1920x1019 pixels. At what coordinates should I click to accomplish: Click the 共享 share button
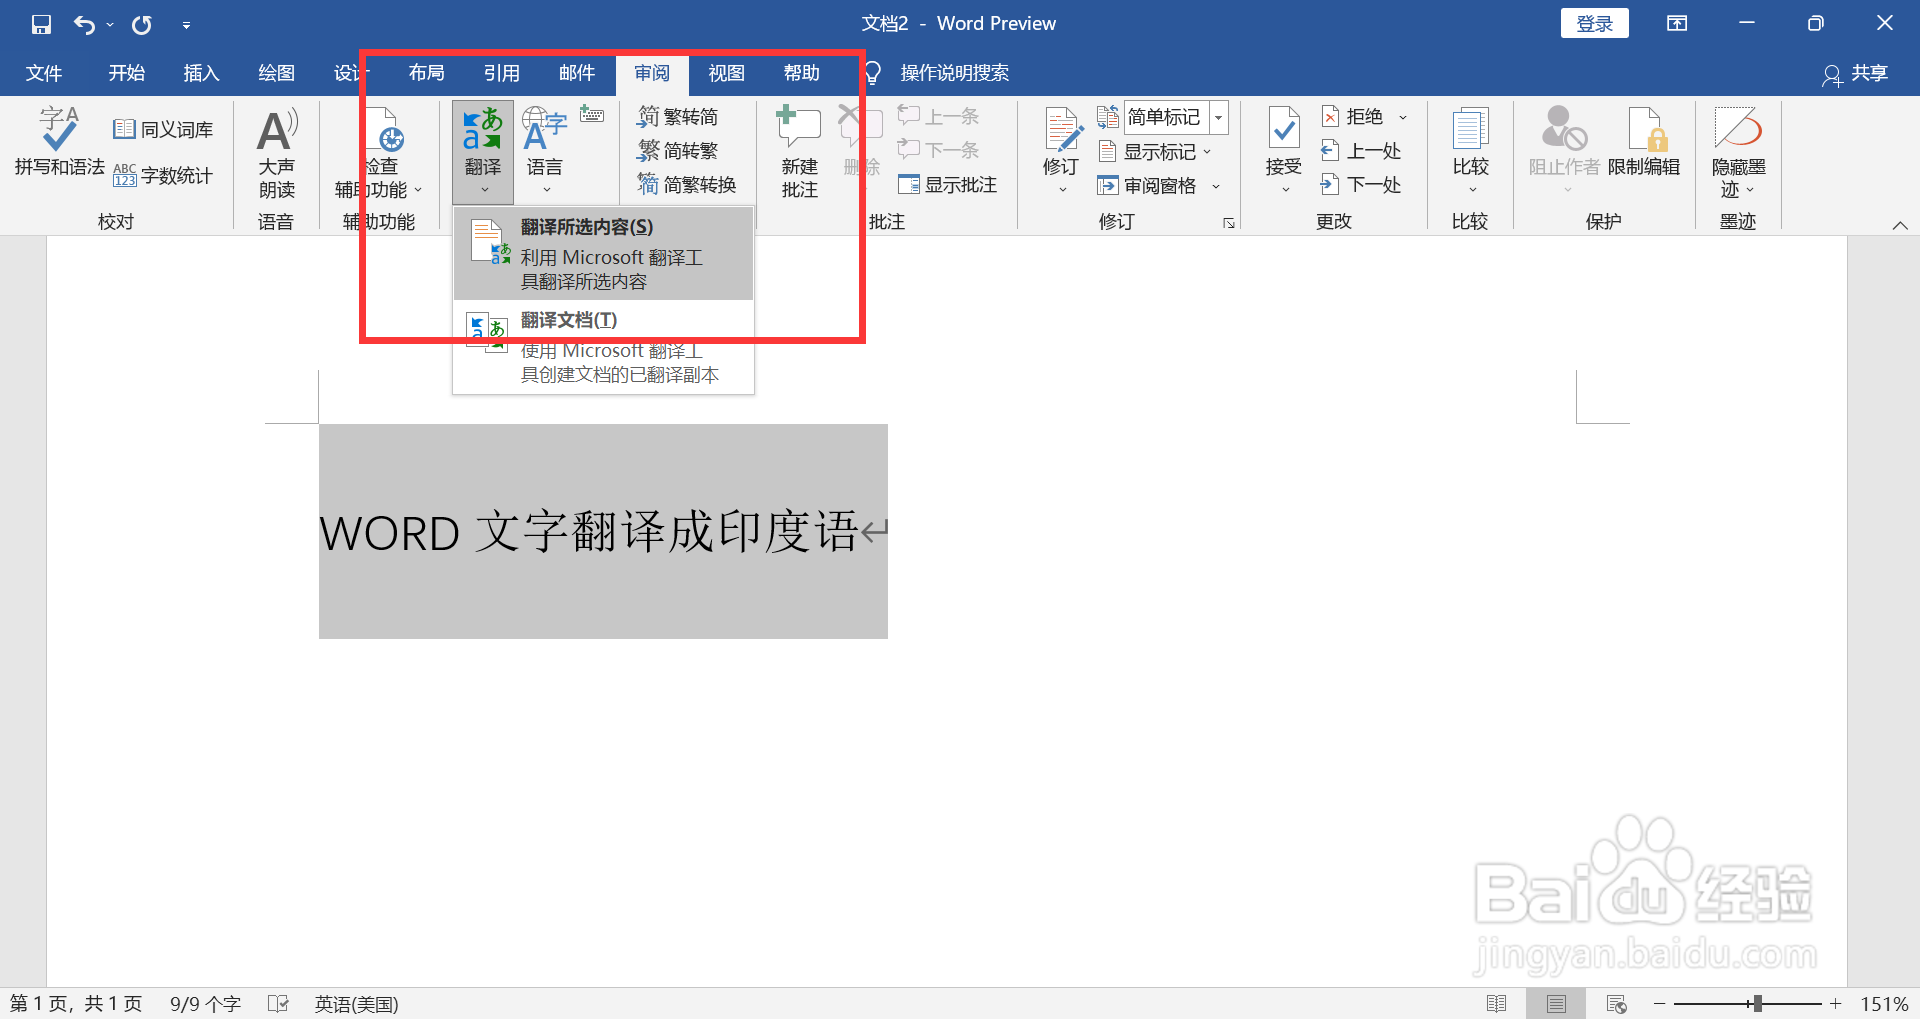pyautogui.click(x=1856, y=73)
